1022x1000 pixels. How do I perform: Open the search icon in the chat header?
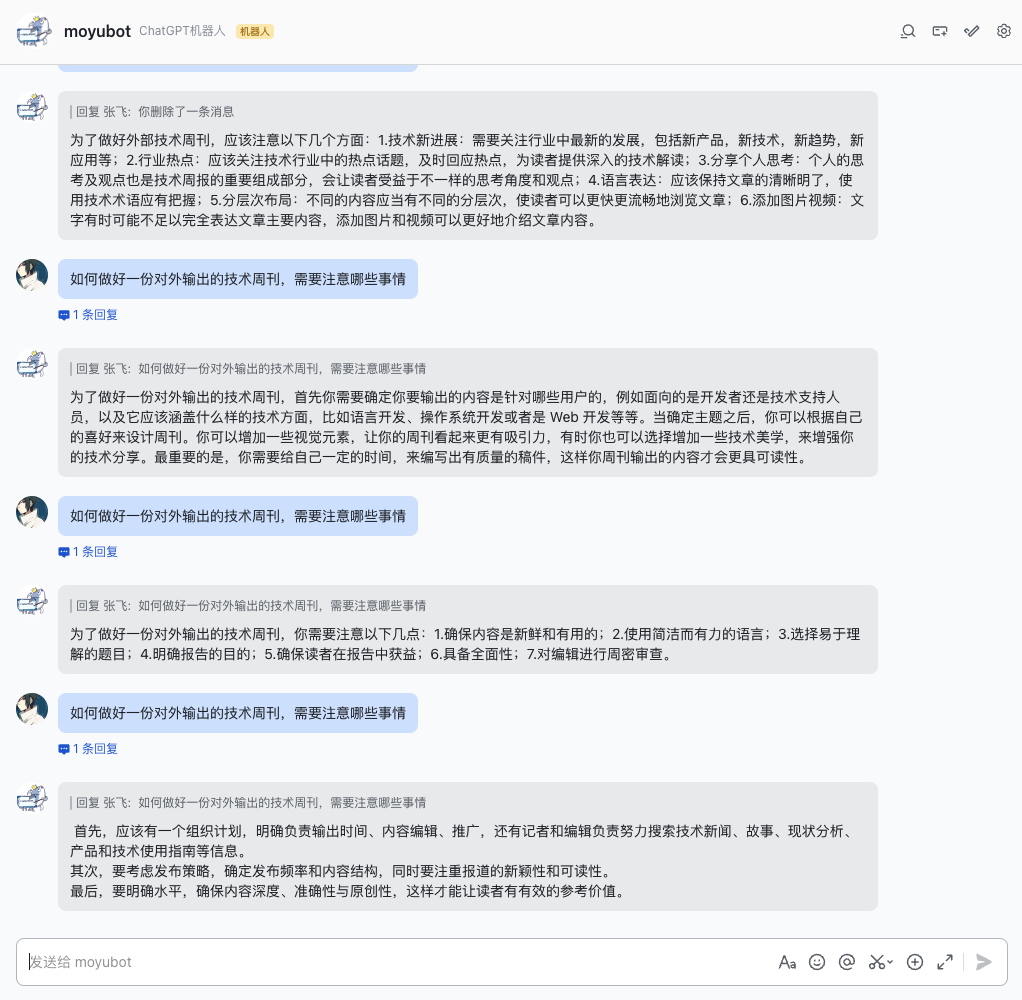pyautogui.click(x=907, y=31)
